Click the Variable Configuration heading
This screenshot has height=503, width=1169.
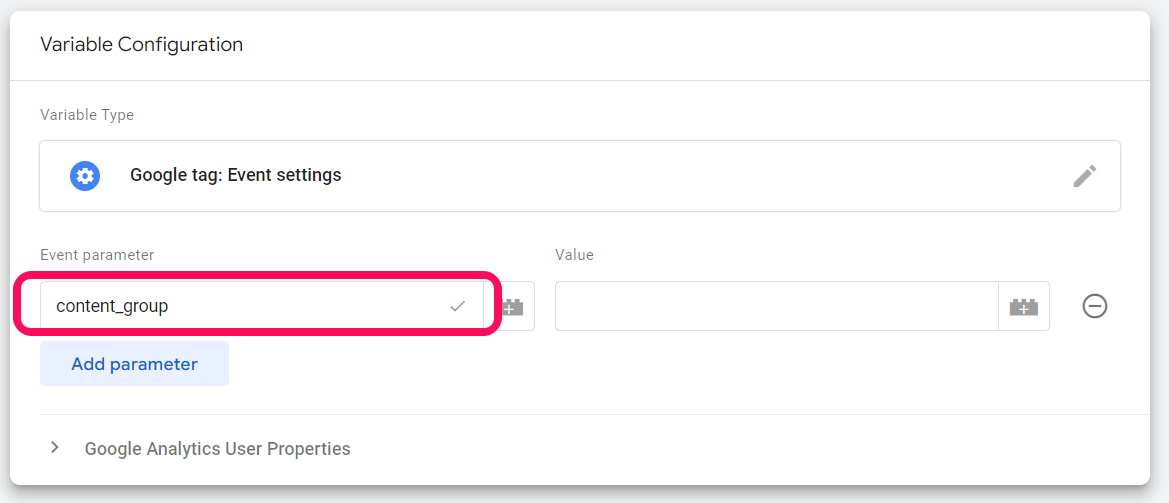pos(141,45)
